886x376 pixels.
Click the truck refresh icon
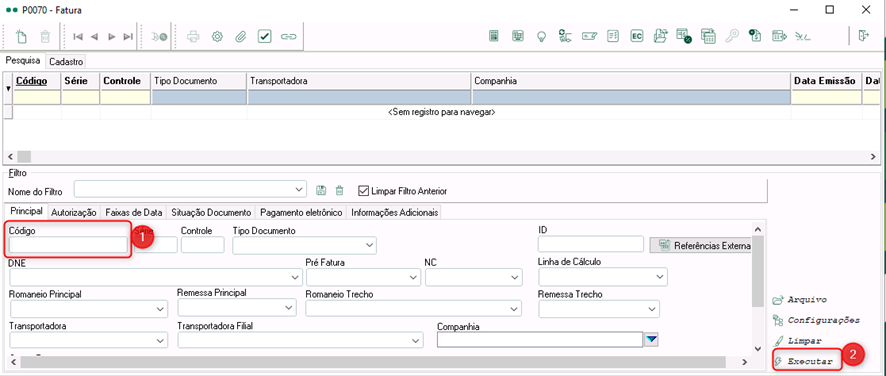pos(565,36)
